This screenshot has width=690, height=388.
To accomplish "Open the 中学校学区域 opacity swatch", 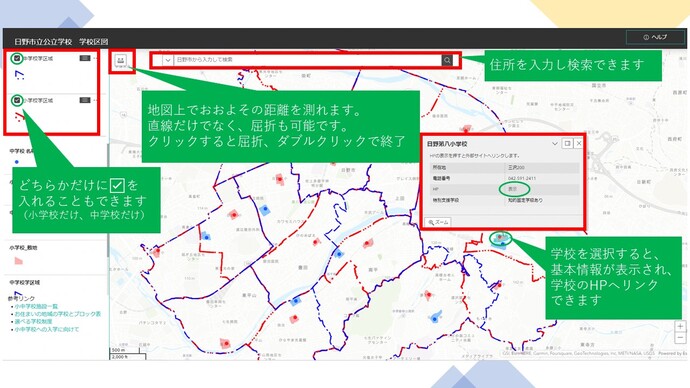I will [x=84, y=58].
